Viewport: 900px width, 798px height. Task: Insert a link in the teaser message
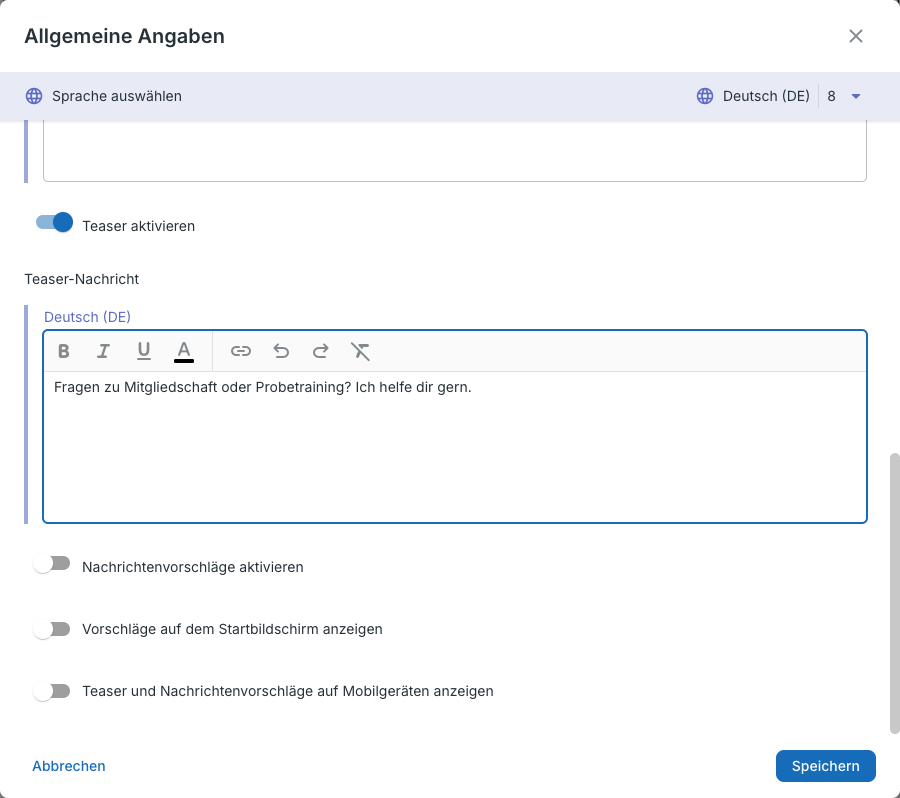coord(240,351)
